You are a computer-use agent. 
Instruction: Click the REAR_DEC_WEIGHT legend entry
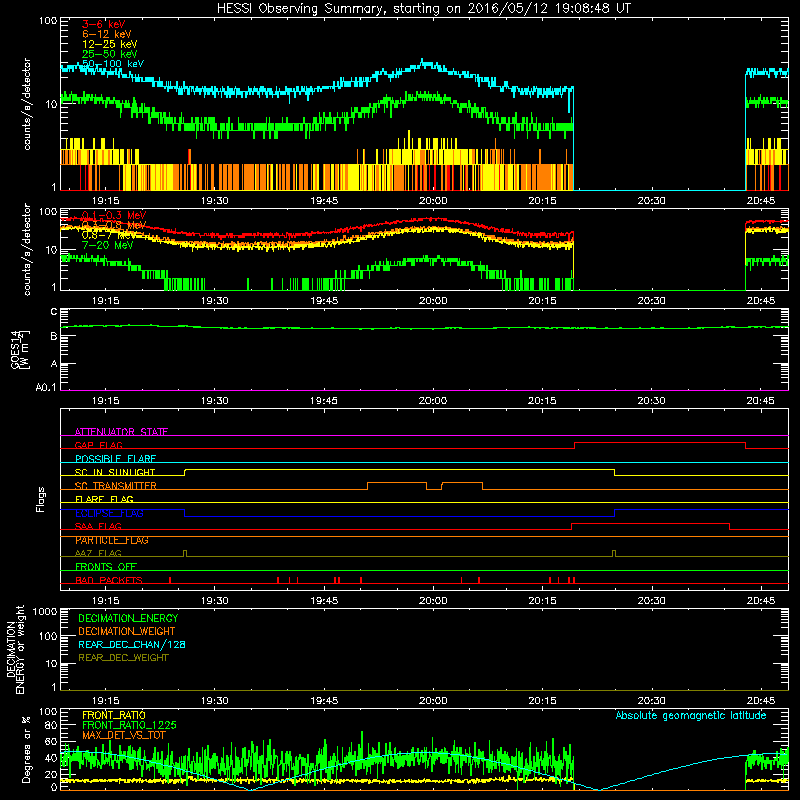click(x=123, y=658)
